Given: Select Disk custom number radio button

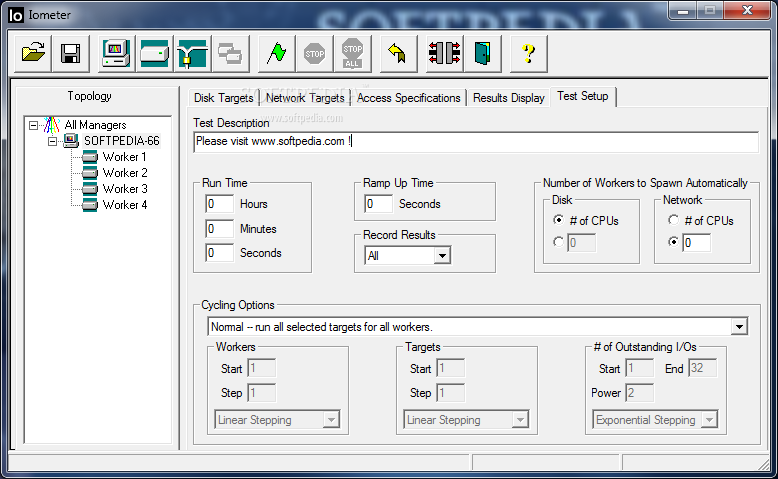Looking at the screenshot, I should tap(559, 242).
